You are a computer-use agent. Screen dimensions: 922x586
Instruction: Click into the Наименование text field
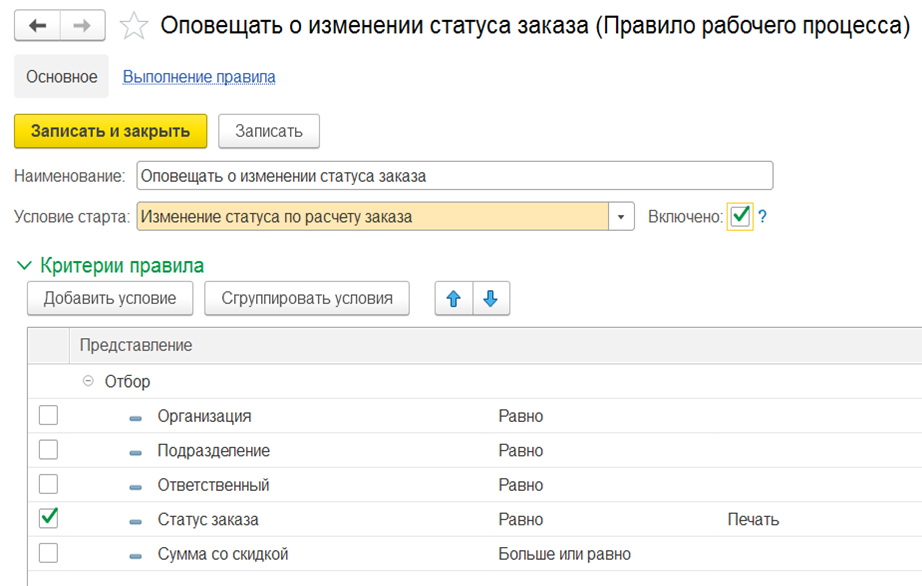coord(454,176)
